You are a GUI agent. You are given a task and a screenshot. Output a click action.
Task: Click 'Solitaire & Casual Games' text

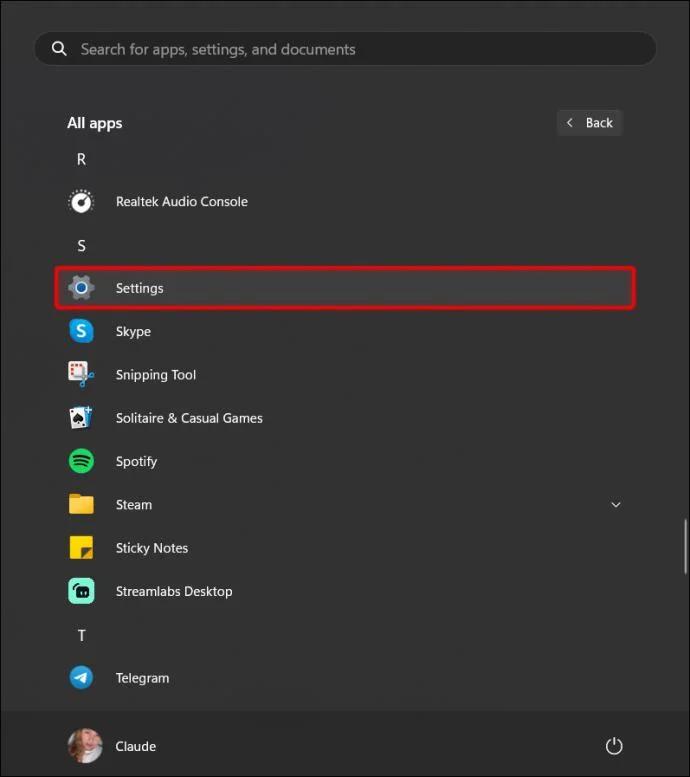(x=189, y=418)
